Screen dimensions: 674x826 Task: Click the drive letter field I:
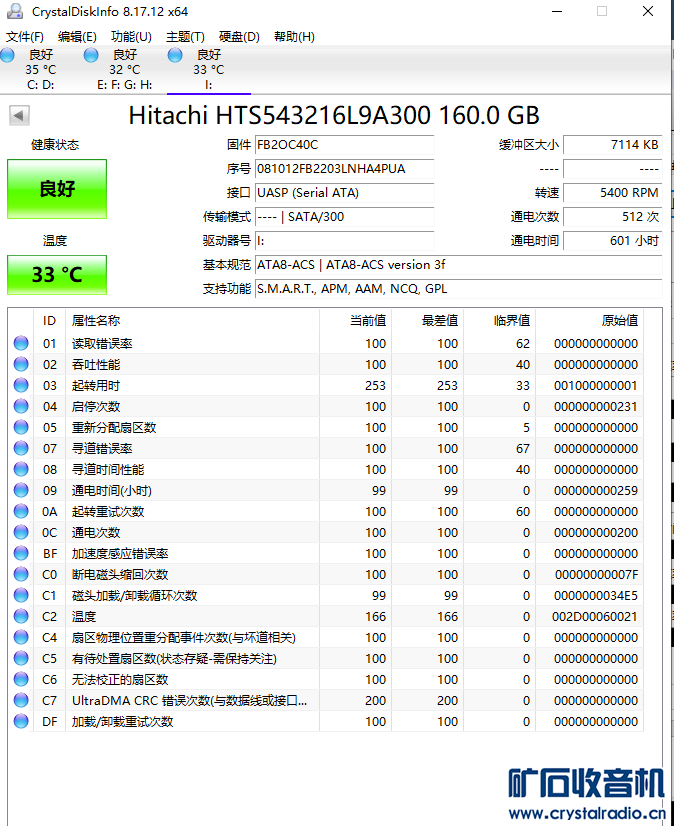[x=345, y=241]
